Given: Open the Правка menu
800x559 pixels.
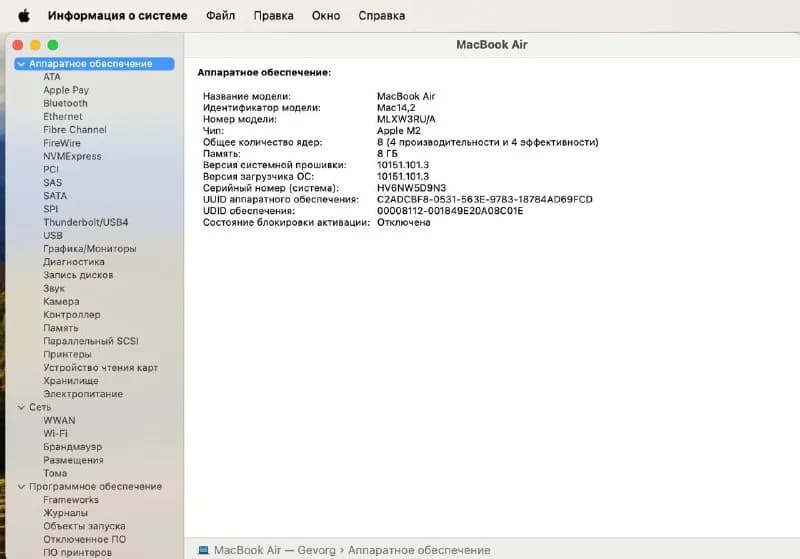Looking at the screenshot, I should click(x=273, y=16).
